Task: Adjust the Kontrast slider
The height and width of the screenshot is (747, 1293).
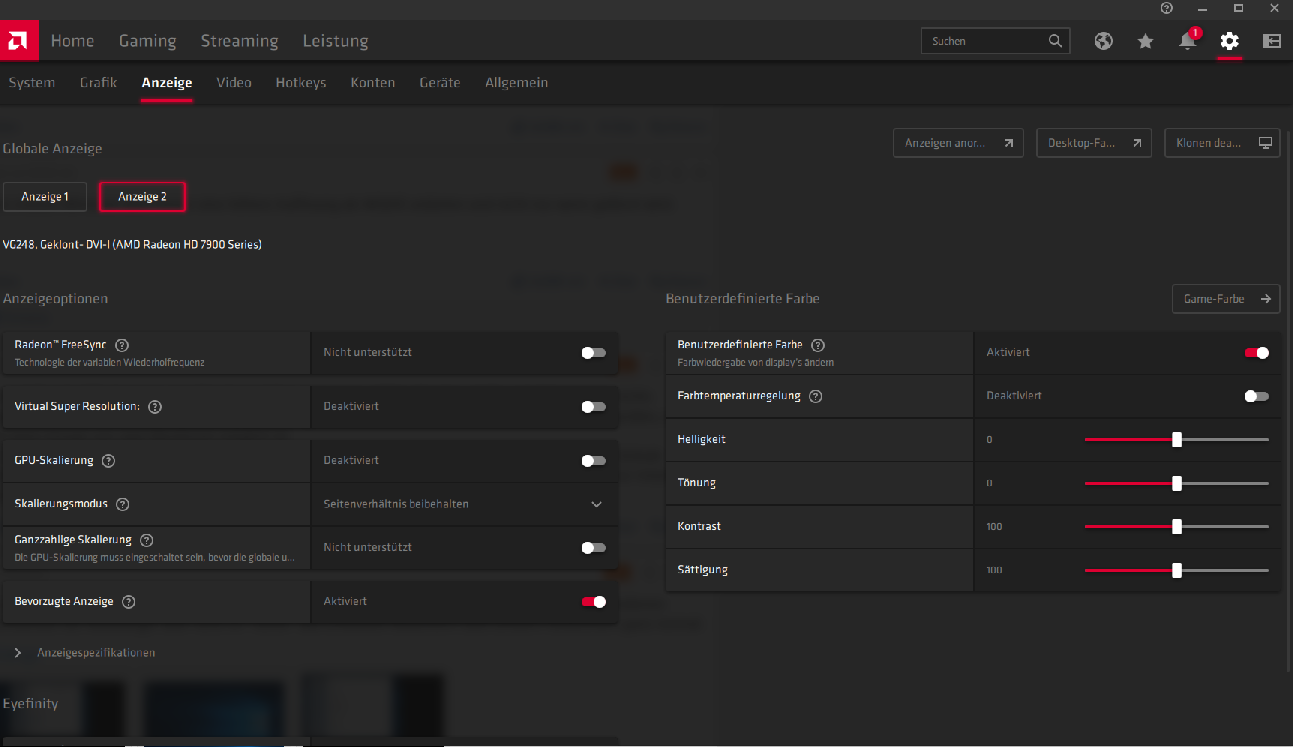Action: pyautogui.click(x=1177, y=527)
